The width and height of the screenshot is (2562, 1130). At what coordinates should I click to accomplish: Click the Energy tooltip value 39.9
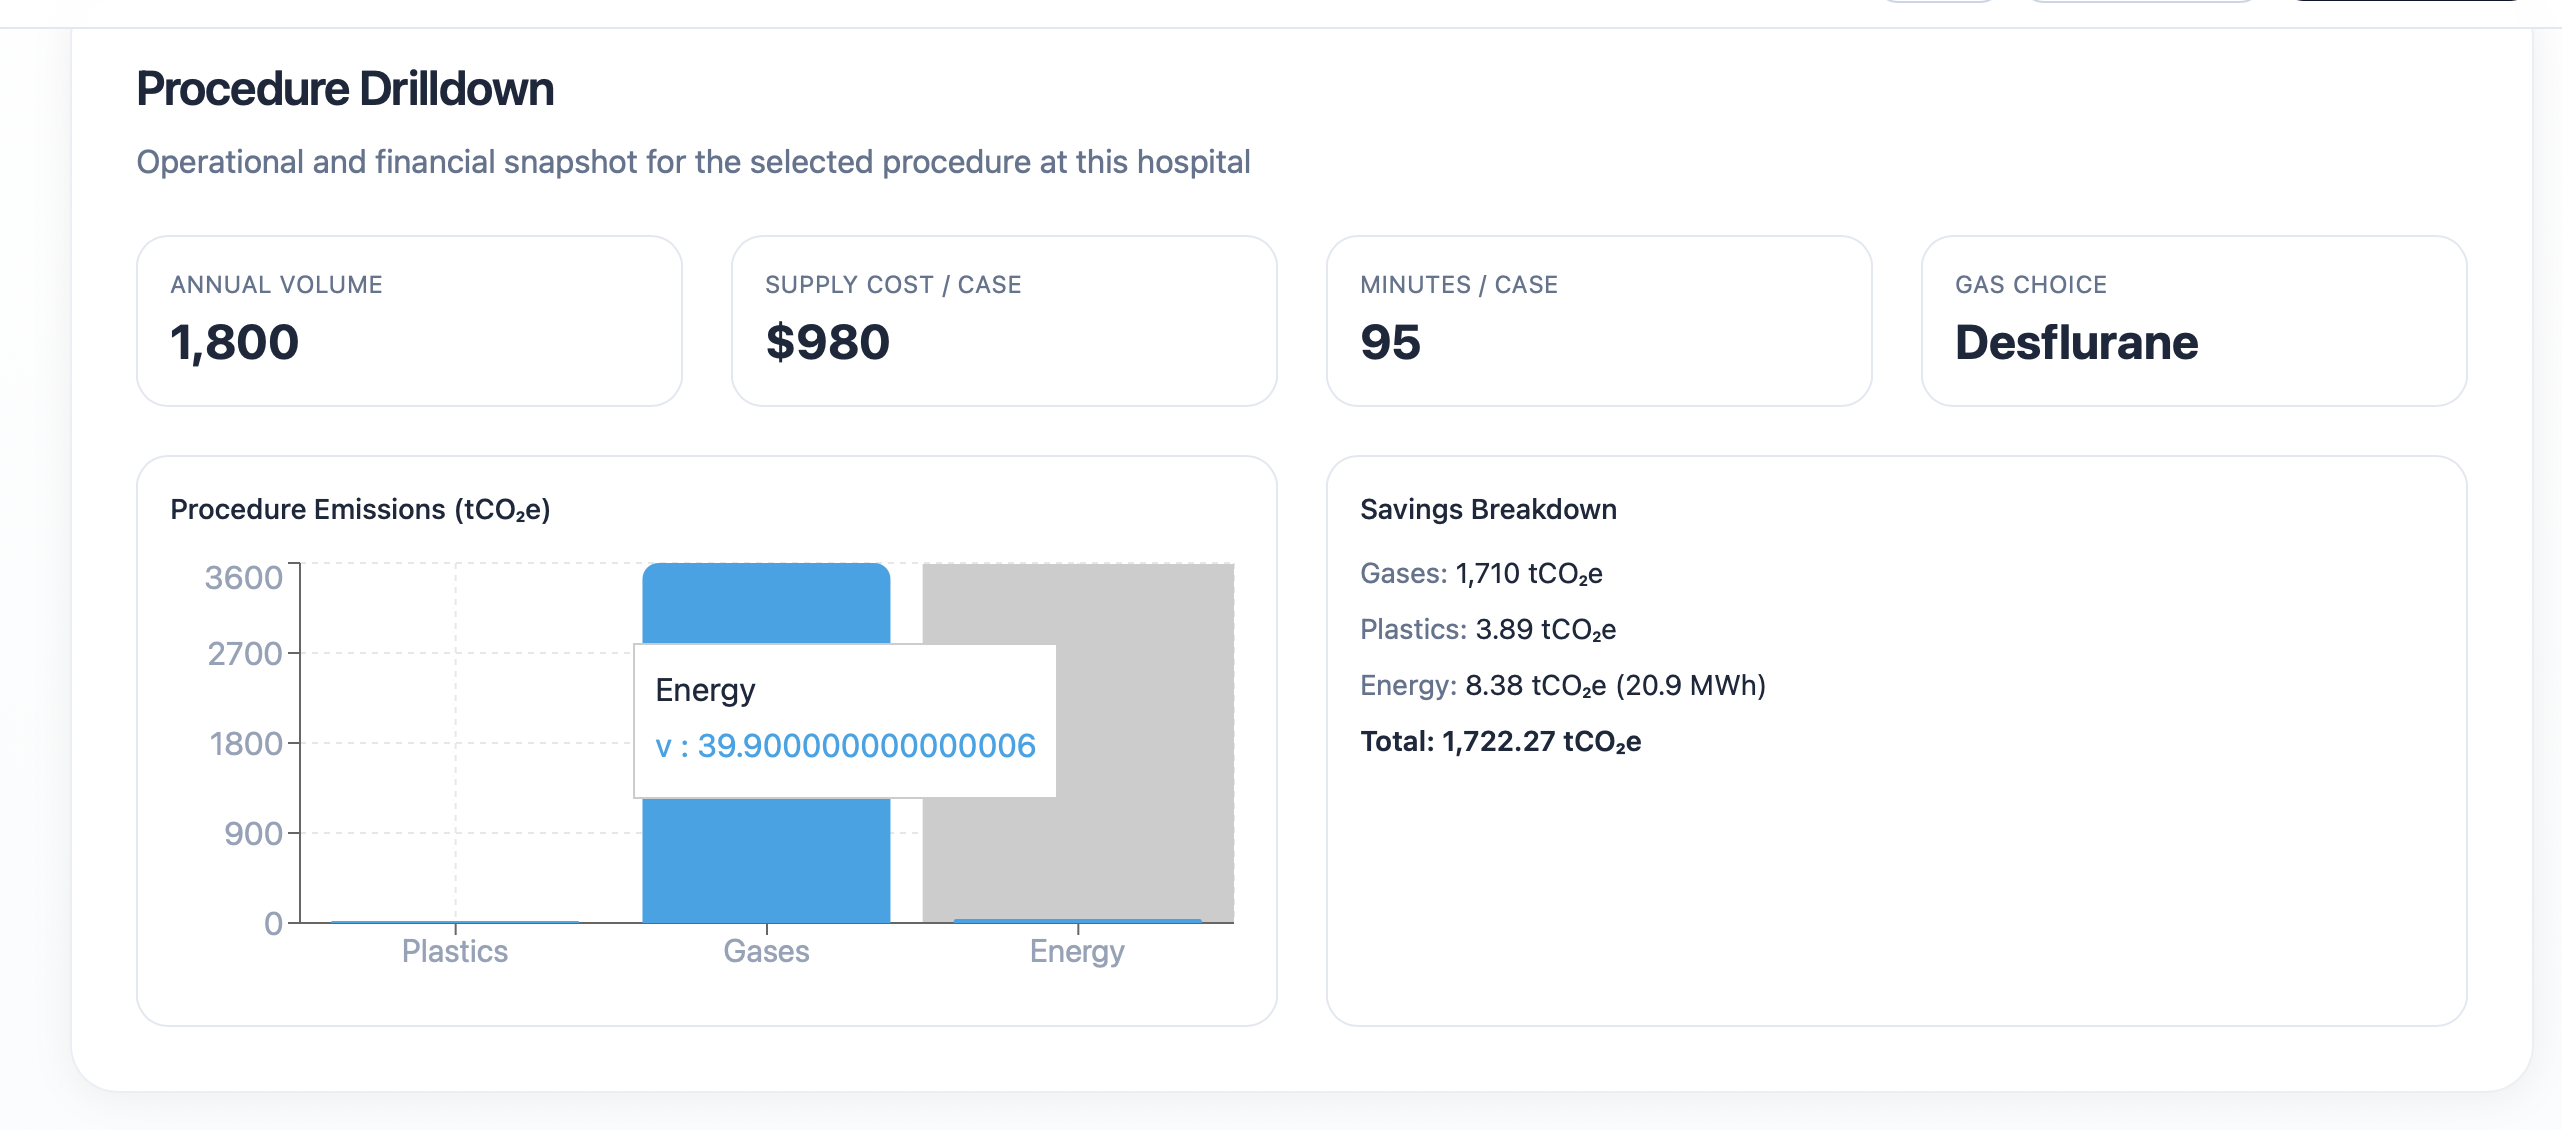(x=866, y=746)
